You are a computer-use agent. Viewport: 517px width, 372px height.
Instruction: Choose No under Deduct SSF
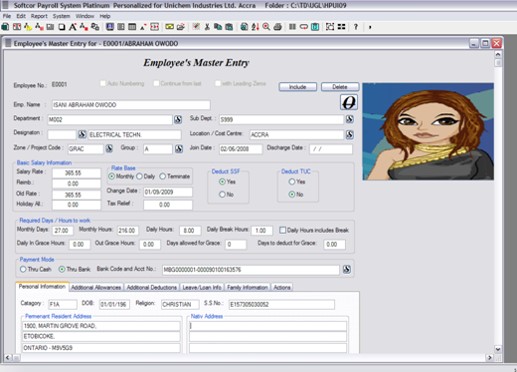222,194
